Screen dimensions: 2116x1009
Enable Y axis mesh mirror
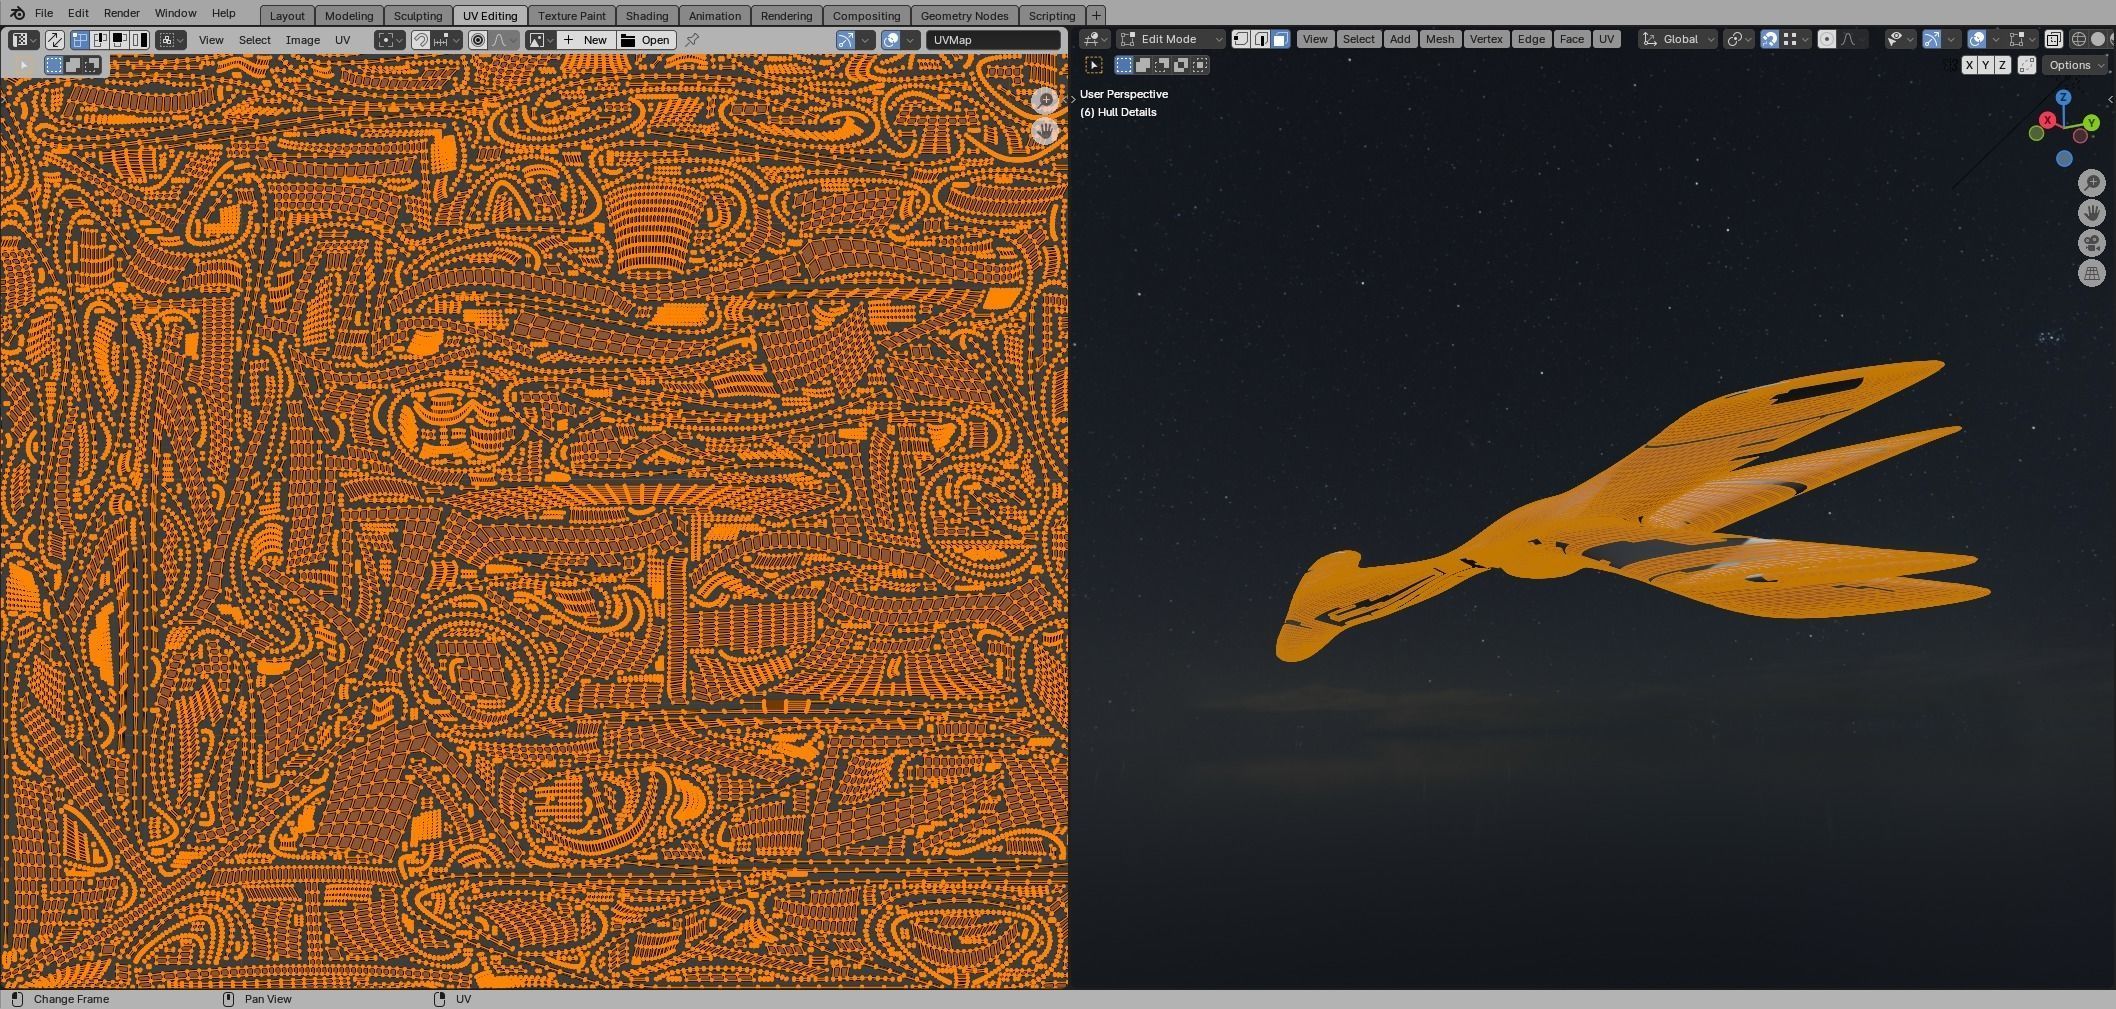pos(1986,65)
